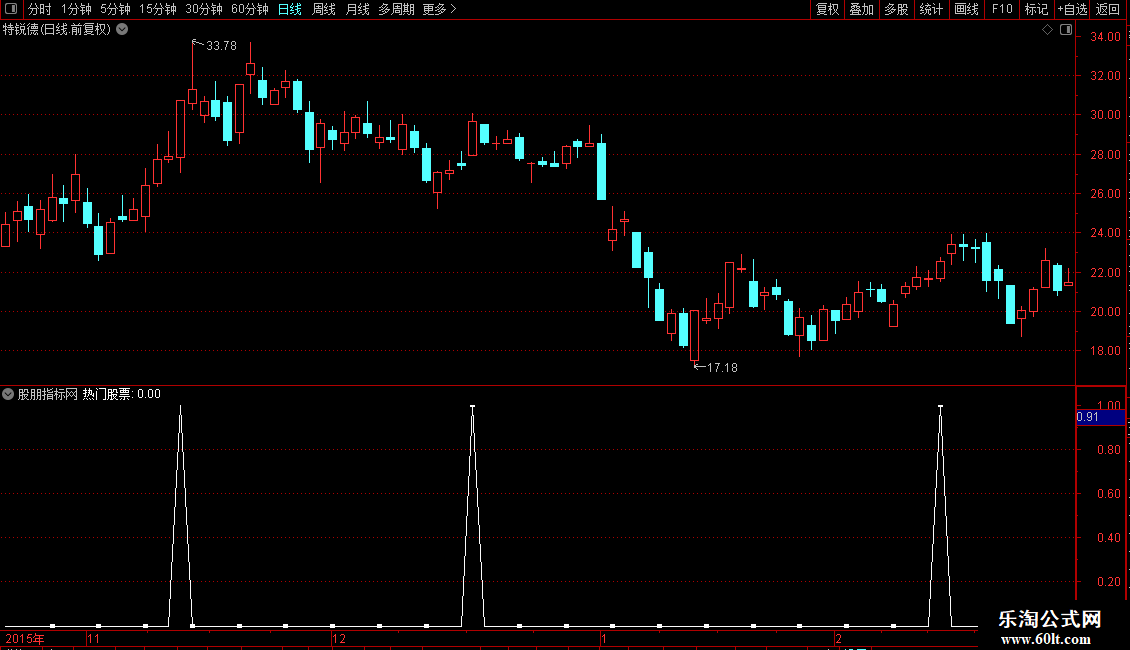Image resolution: width=1130 pixels, height=650 pixels.
Task: Expand the 股朋指标网 indicator dropdown arrow
Action: (8, 394)
